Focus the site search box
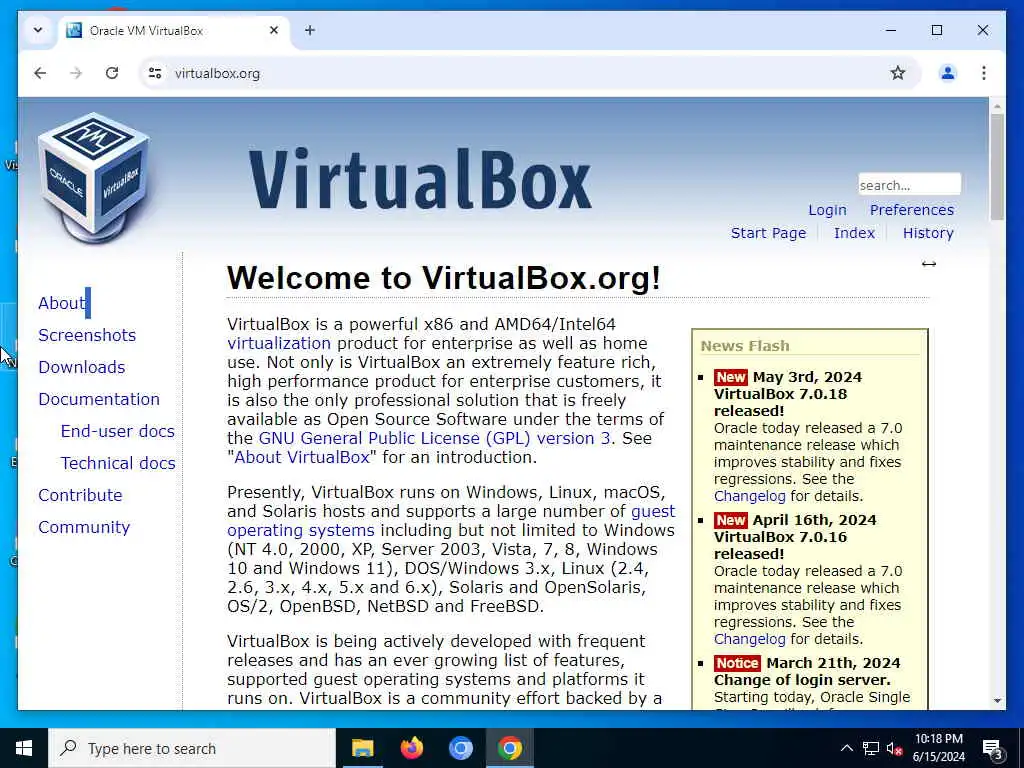The width and height of the screenshot is (1024, 768). [909, 185]
